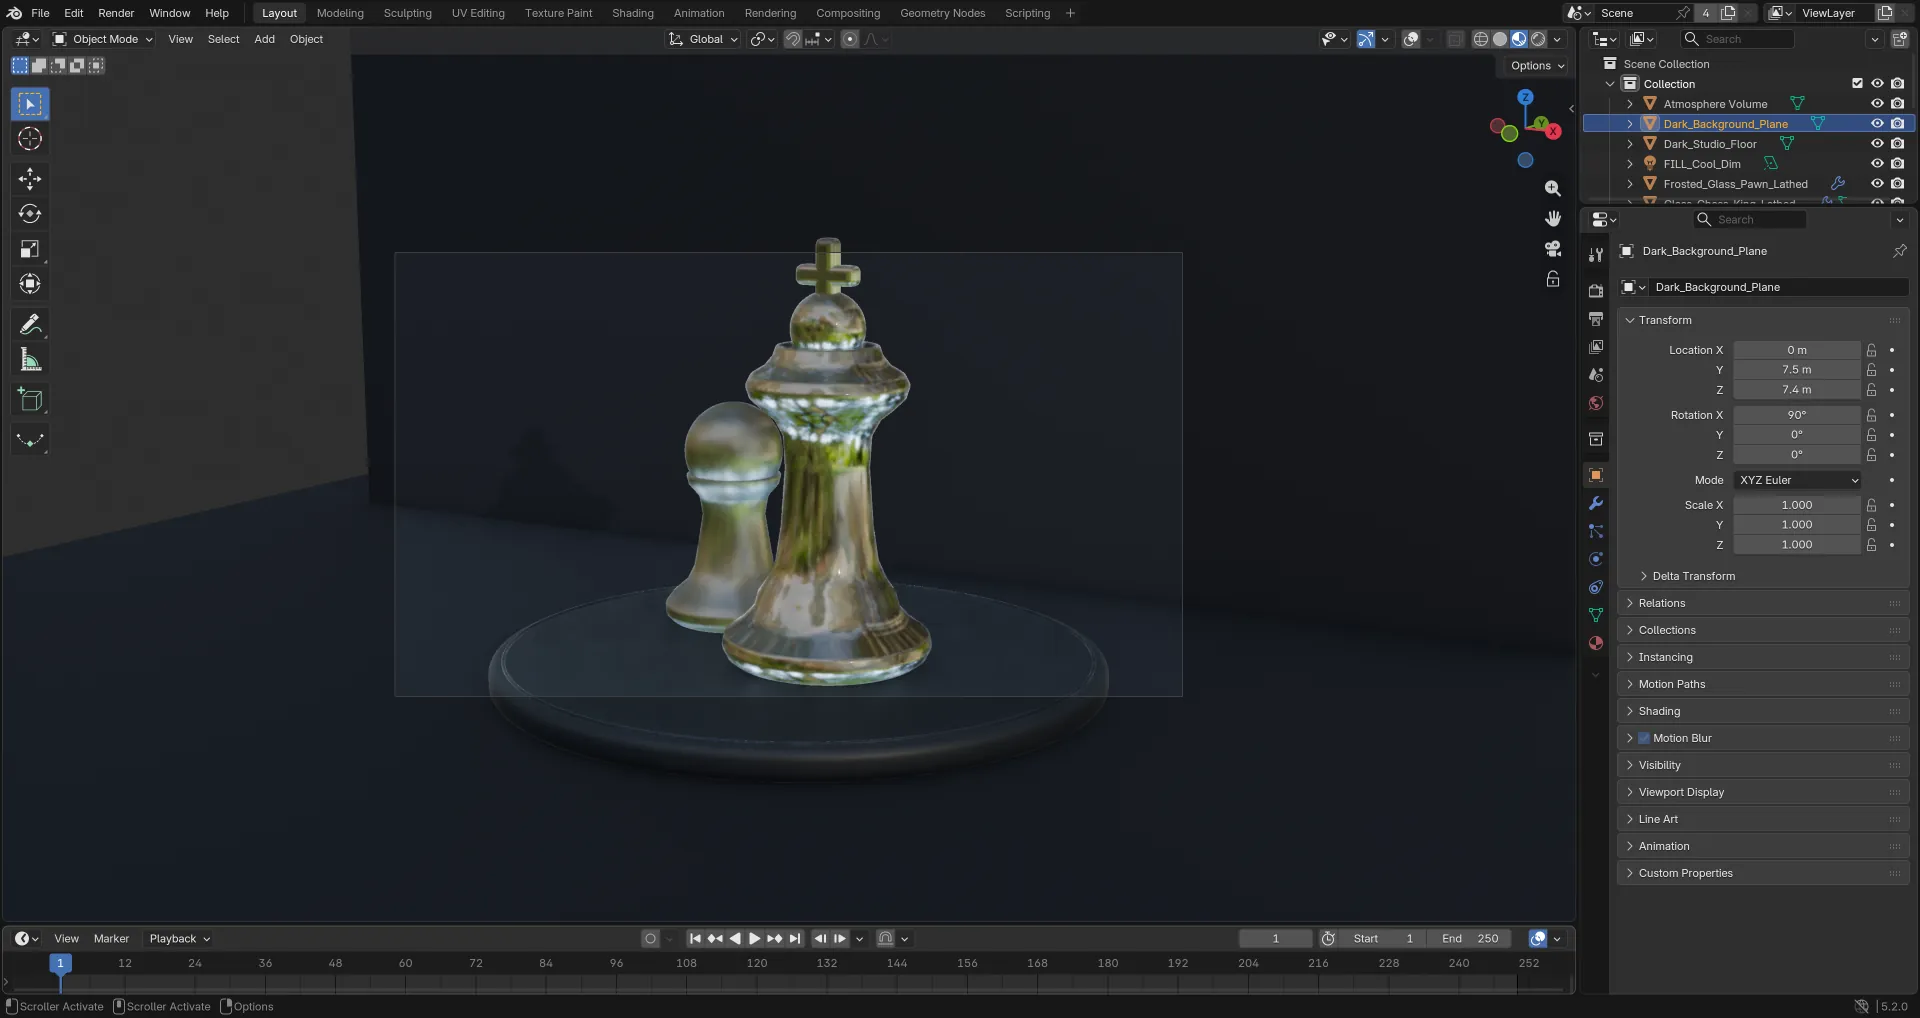
Task: Click the End frame field
Action: 1470,939
